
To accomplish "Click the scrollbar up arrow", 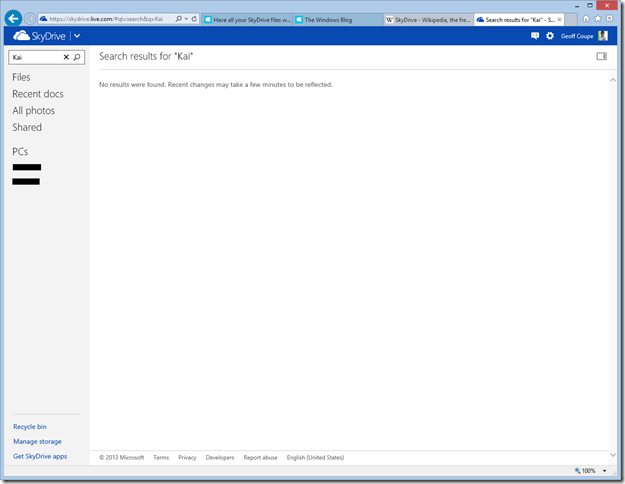I will [613, 80].
